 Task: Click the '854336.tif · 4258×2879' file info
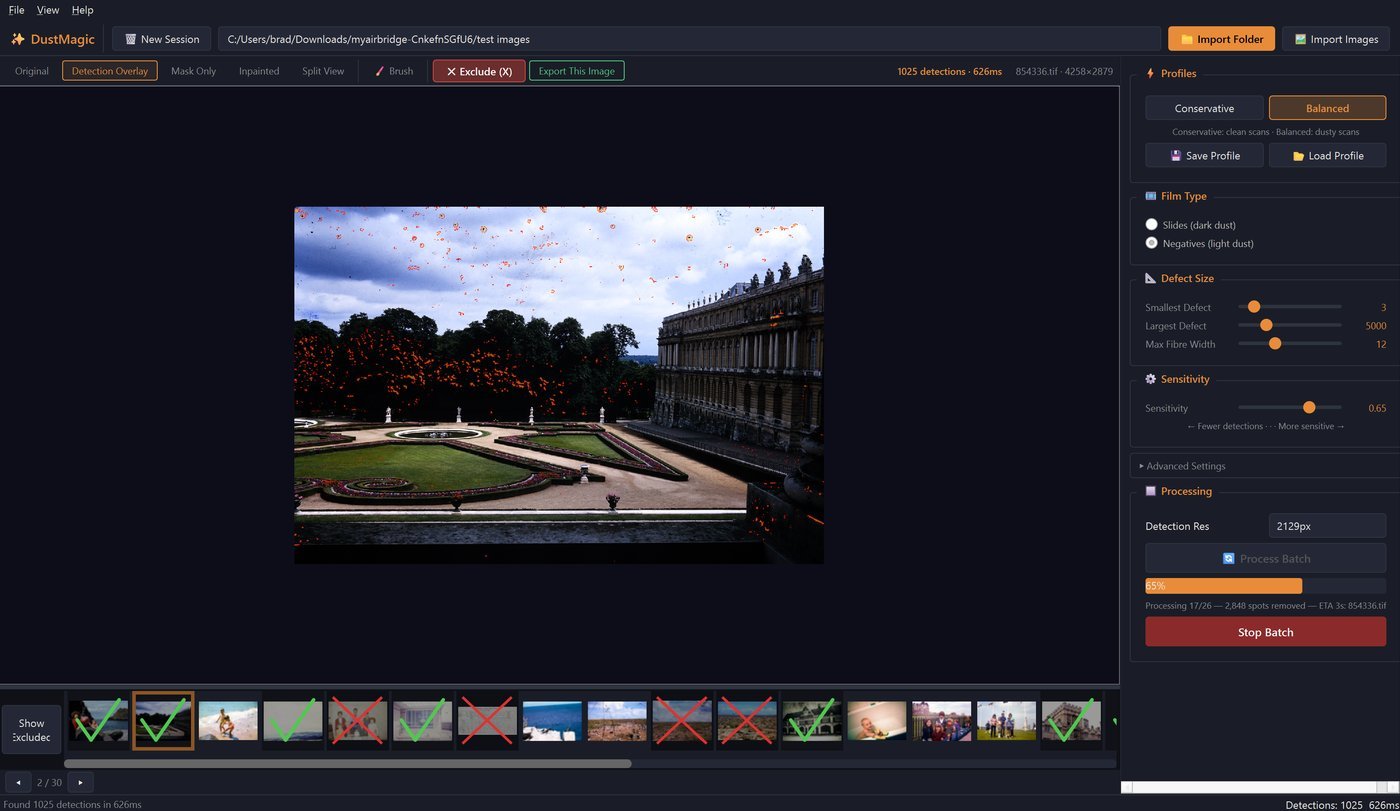coord(1064,71)
